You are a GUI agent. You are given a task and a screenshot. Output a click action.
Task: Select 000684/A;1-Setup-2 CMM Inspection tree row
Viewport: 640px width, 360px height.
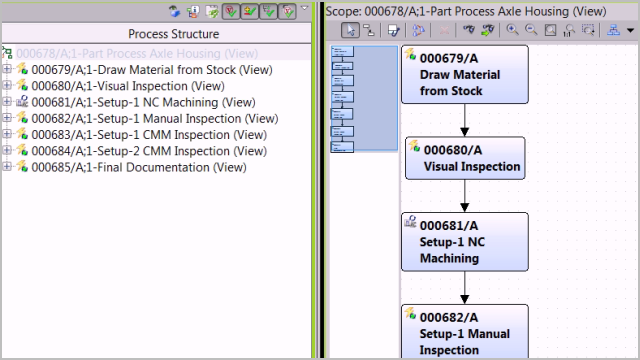click(x=149, y=151)
